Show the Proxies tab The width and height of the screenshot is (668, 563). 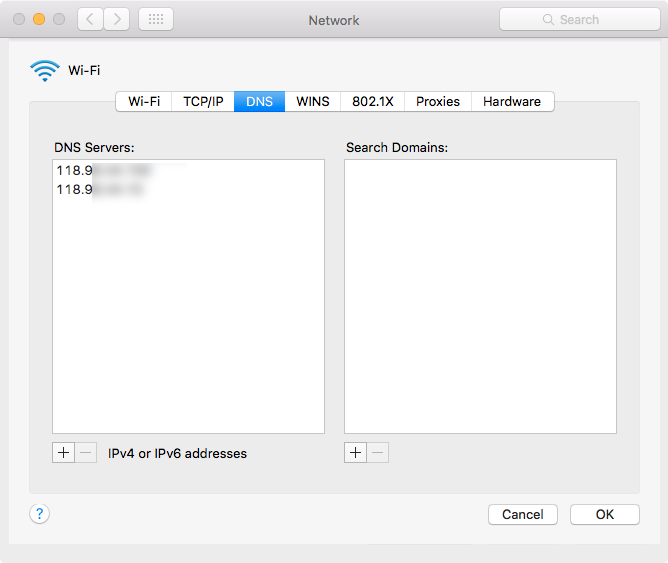click(438, 101)
